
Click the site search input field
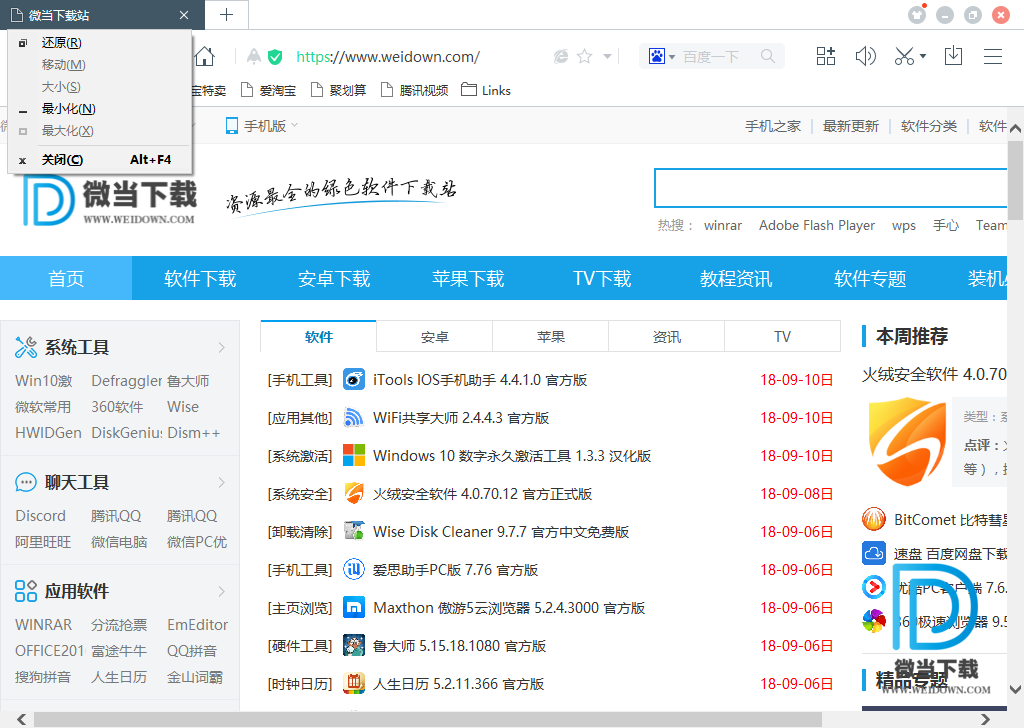click(830, 188)
